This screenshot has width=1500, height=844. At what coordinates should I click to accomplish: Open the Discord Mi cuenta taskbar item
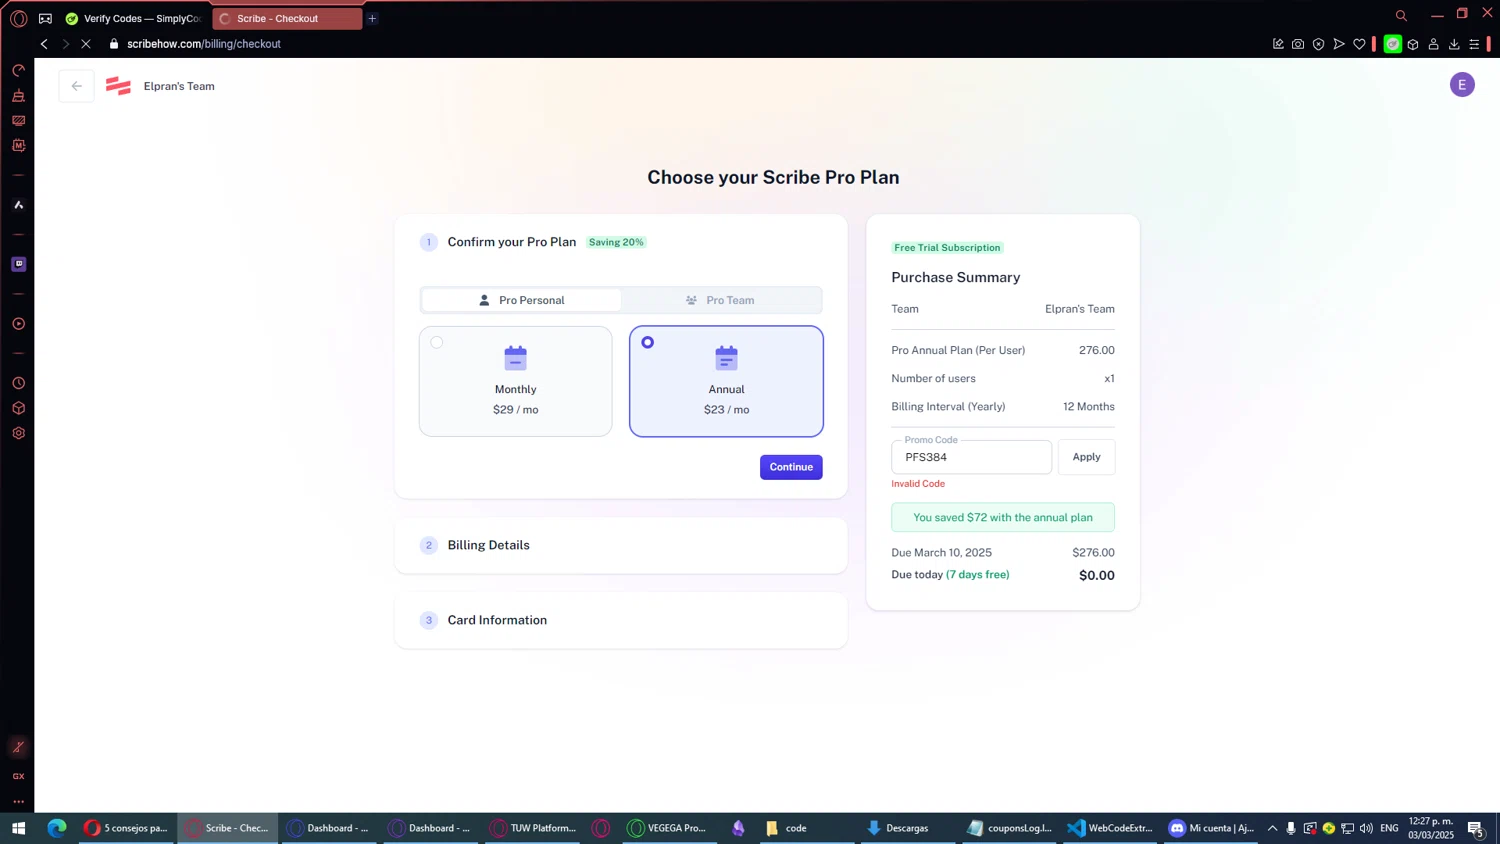(x=1211, y=828)
